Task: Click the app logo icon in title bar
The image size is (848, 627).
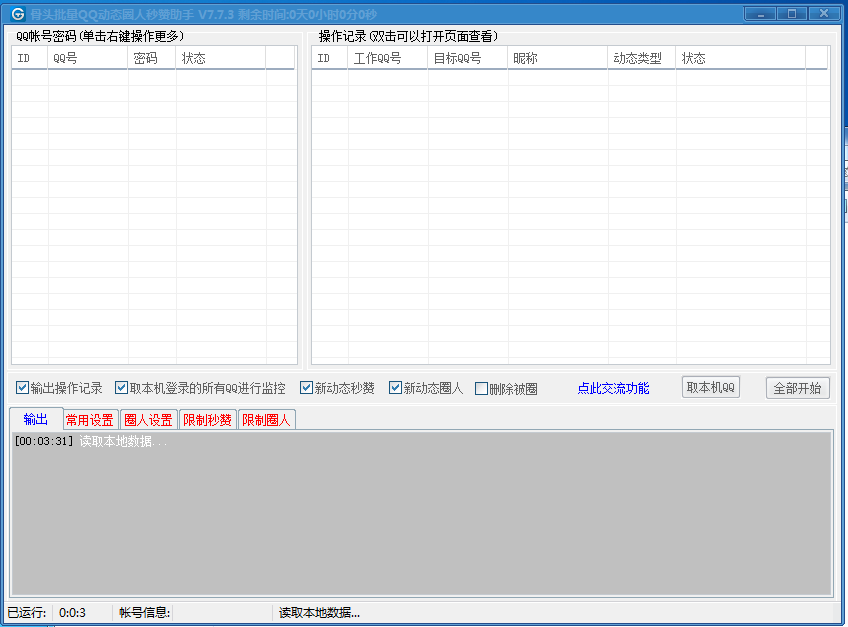Action: (17, 14)
